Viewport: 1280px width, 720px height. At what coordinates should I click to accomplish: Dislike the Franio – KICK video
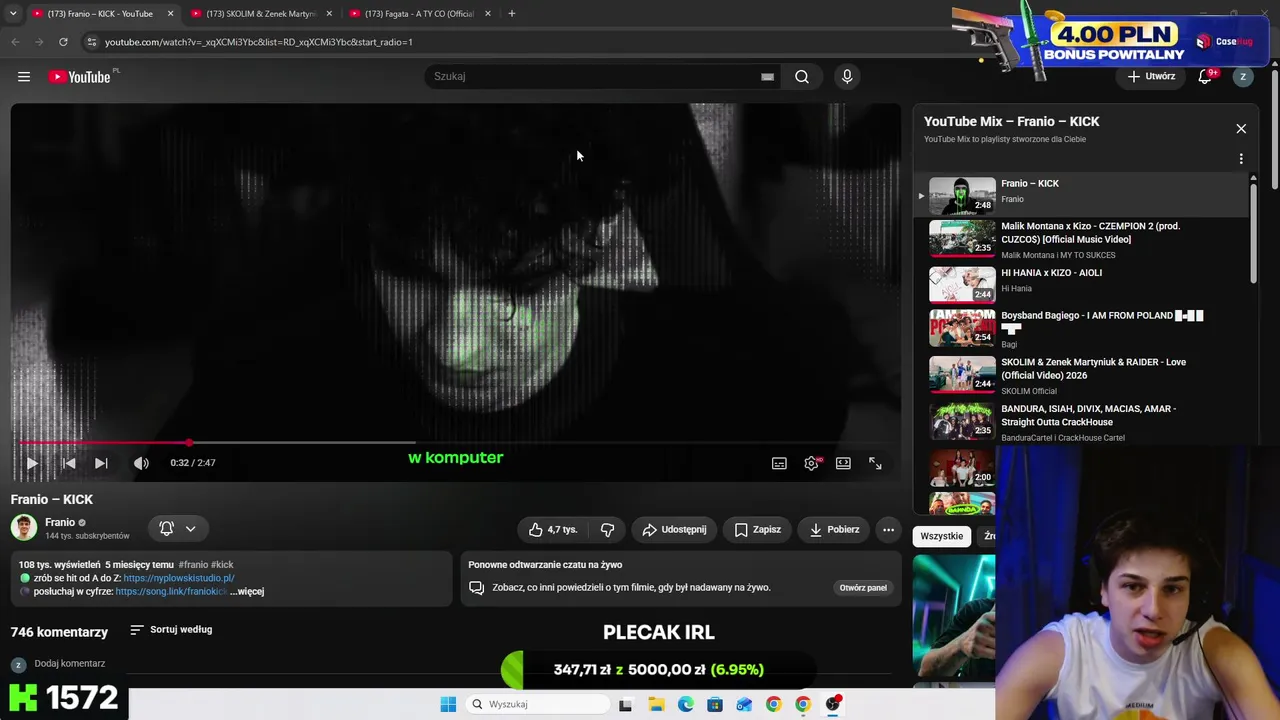coord(607,530)
